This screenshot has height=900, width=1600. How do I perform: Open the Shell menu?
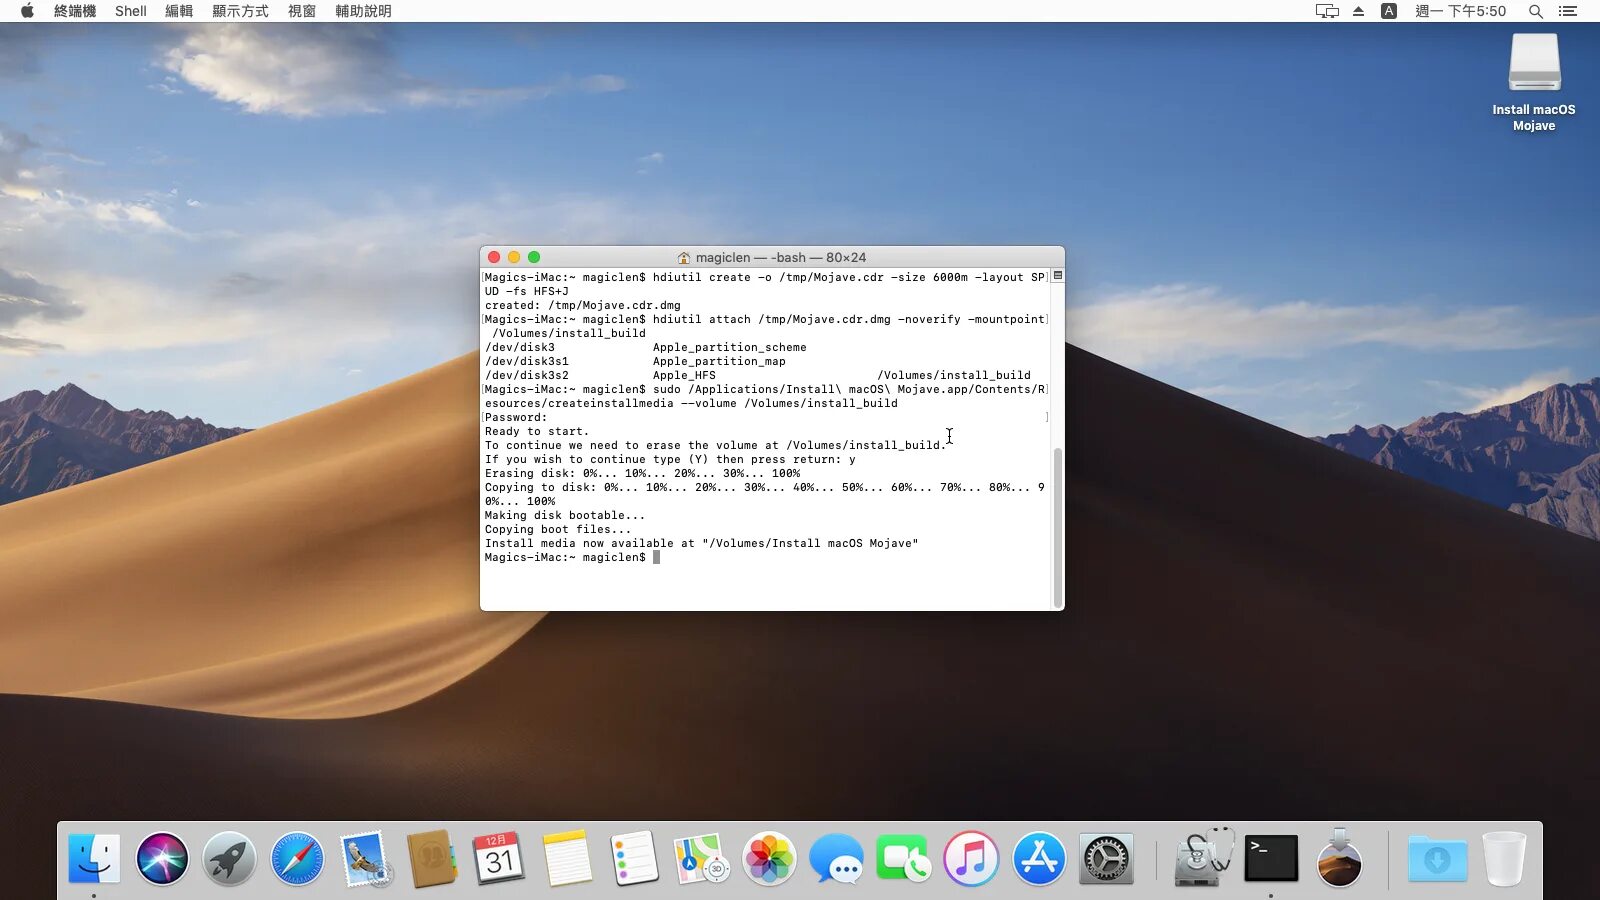pyautogui.click(x=131, y=11)
